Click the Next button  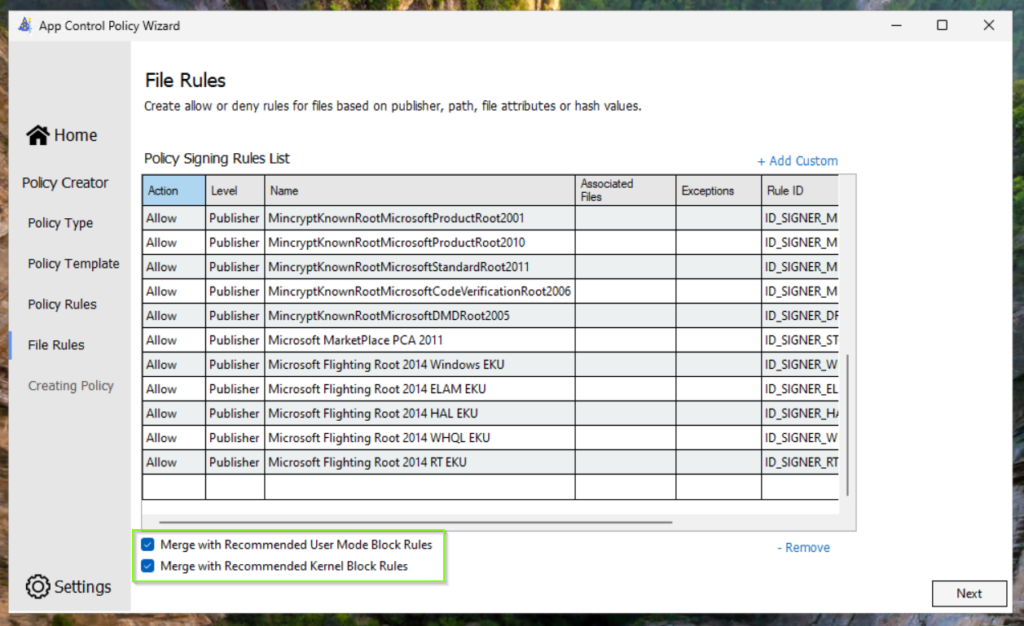point(968,593)
